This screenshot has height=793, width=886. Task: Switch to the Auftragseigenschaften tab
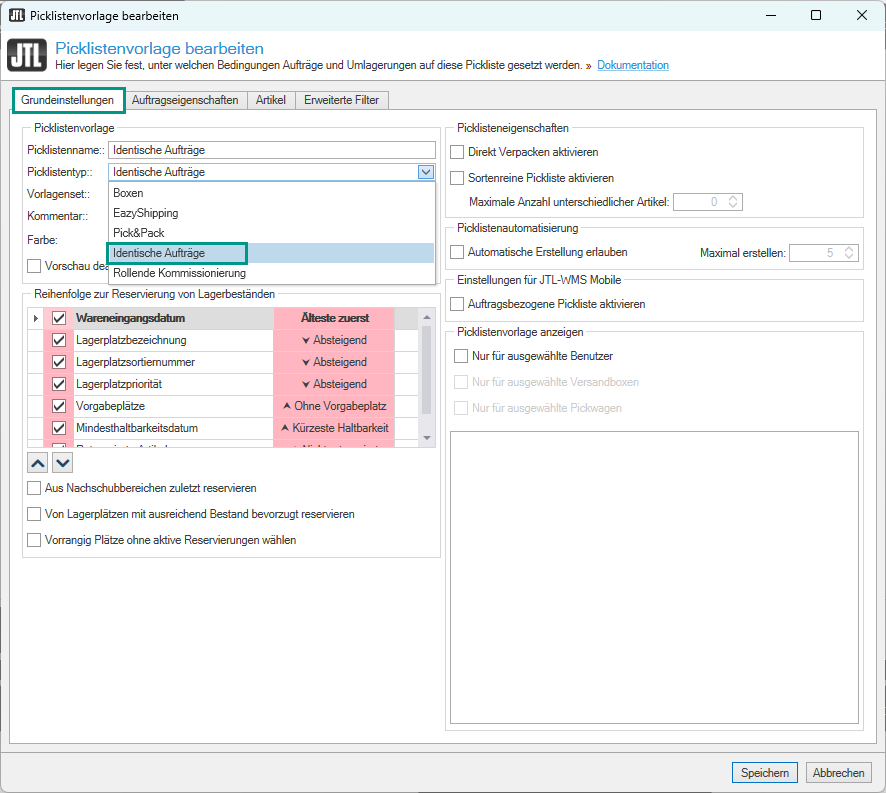(x=185, y=100)
